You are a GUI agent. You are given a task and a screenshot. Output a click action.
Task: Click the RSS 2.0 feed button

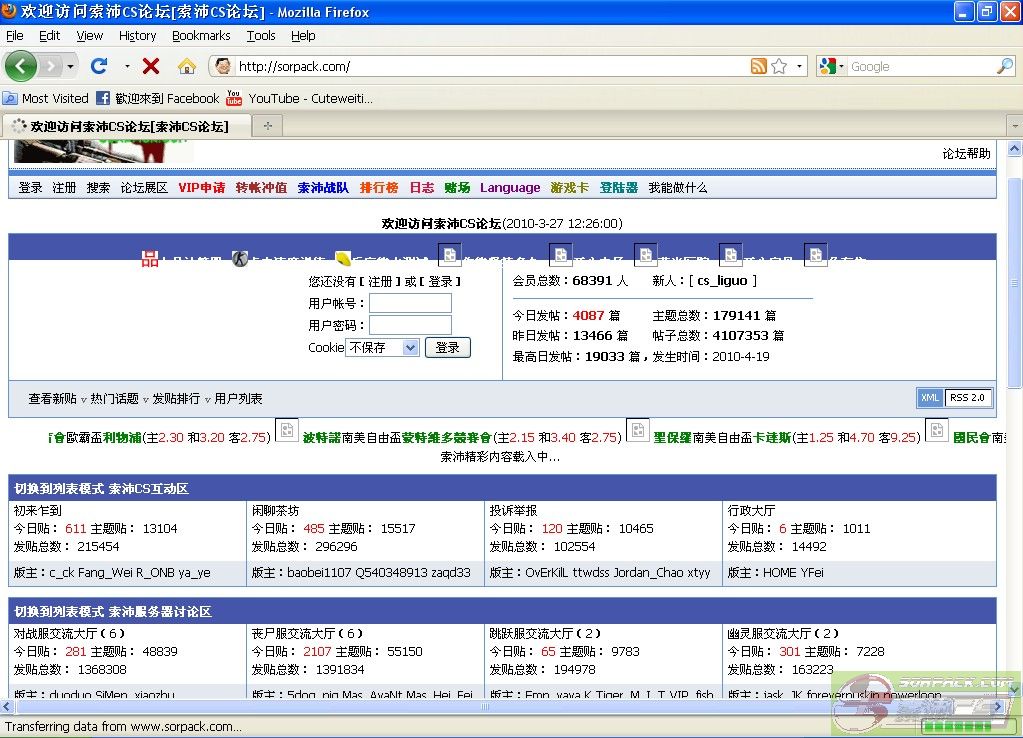pos(967,398)
